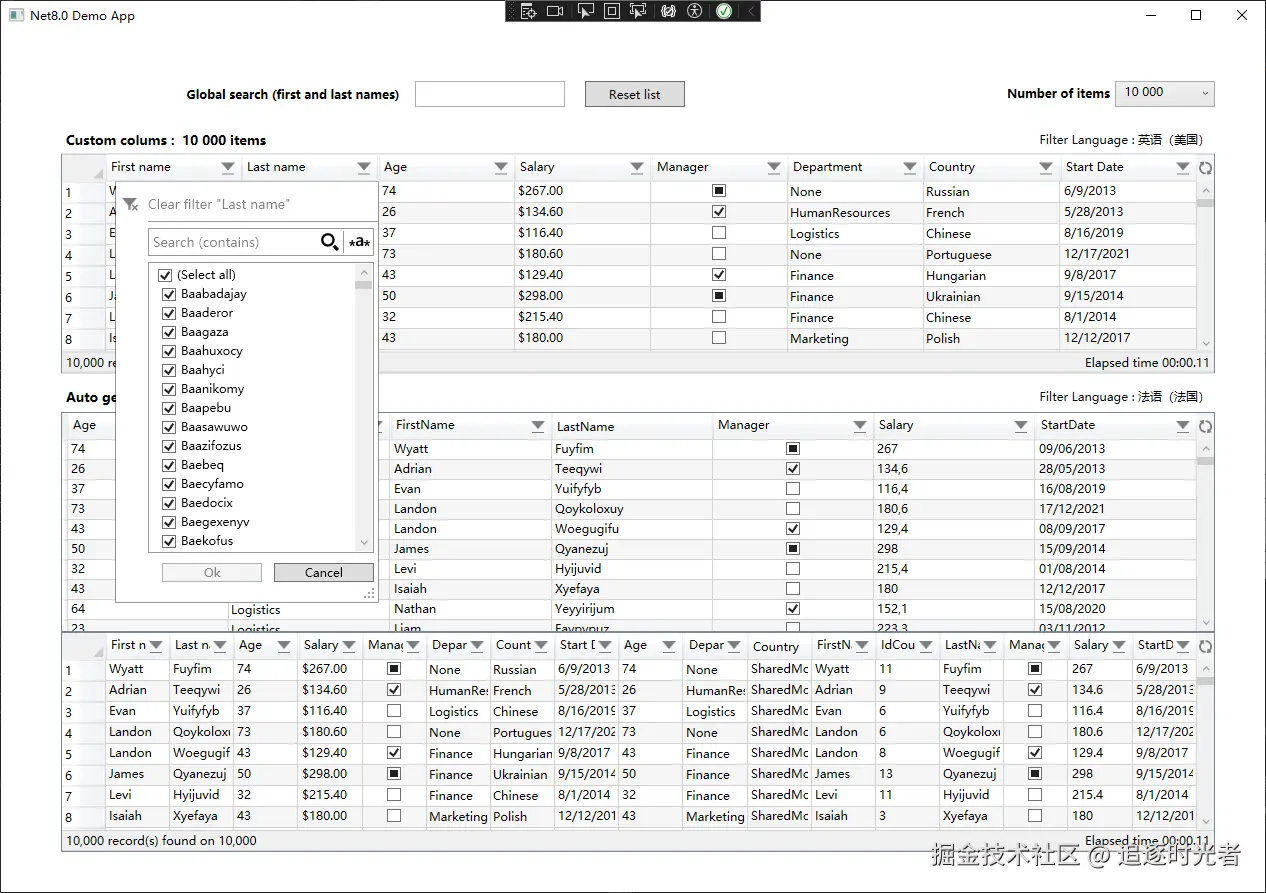Open the FirstName filter icon in middle grid
The height and width of the screenshot is (893, 1266).
point(538,426)
